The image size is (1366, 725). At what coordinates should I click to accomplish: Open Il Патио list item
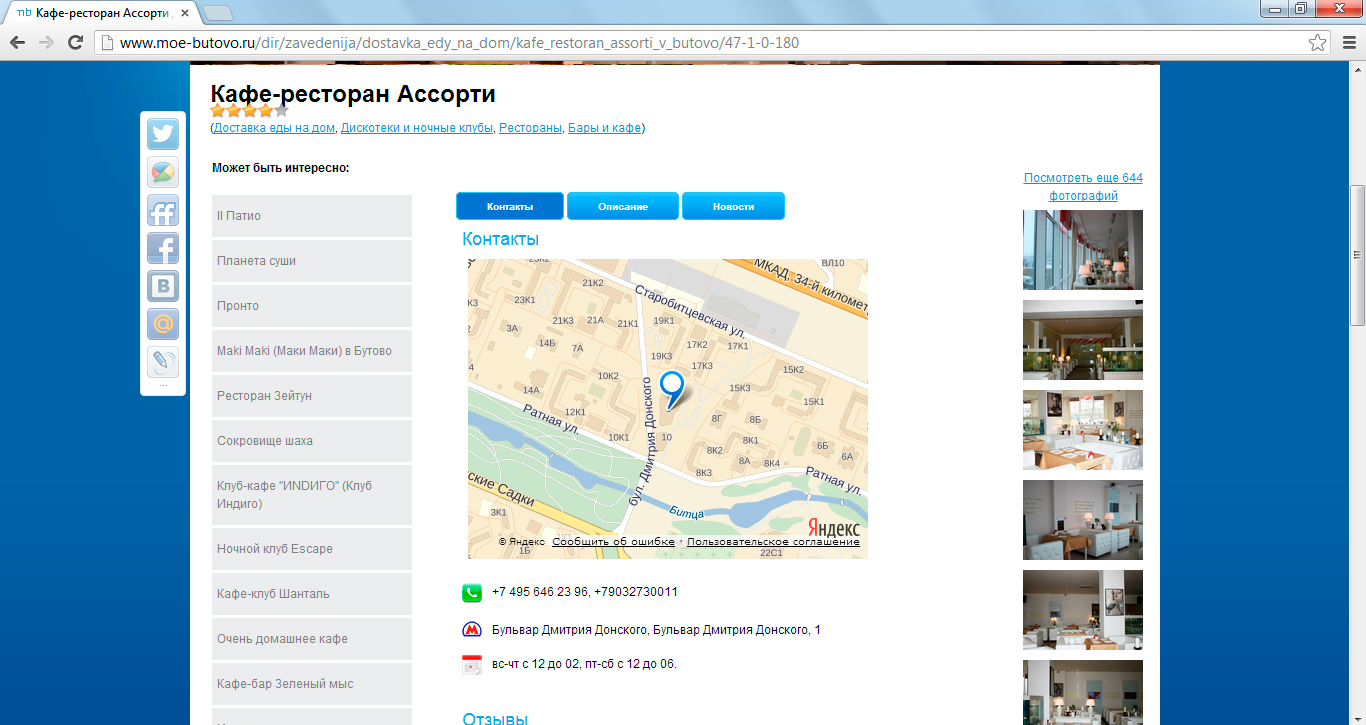point(312,216)
